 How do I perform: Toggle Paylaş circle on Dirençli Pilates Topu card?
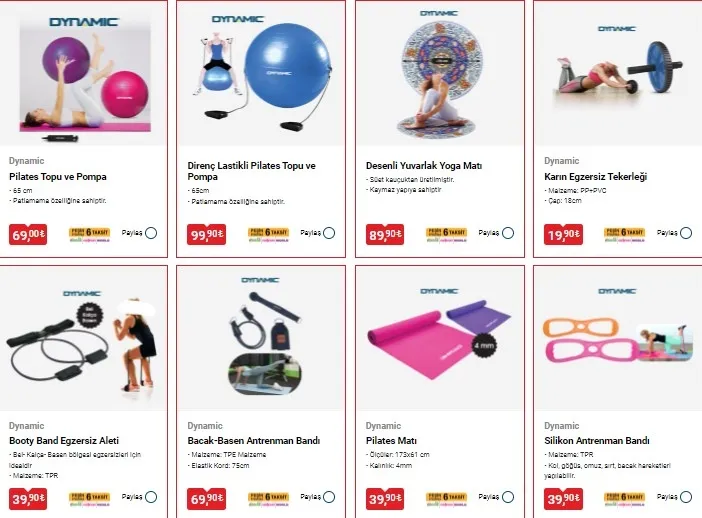[x=329, y=233]
